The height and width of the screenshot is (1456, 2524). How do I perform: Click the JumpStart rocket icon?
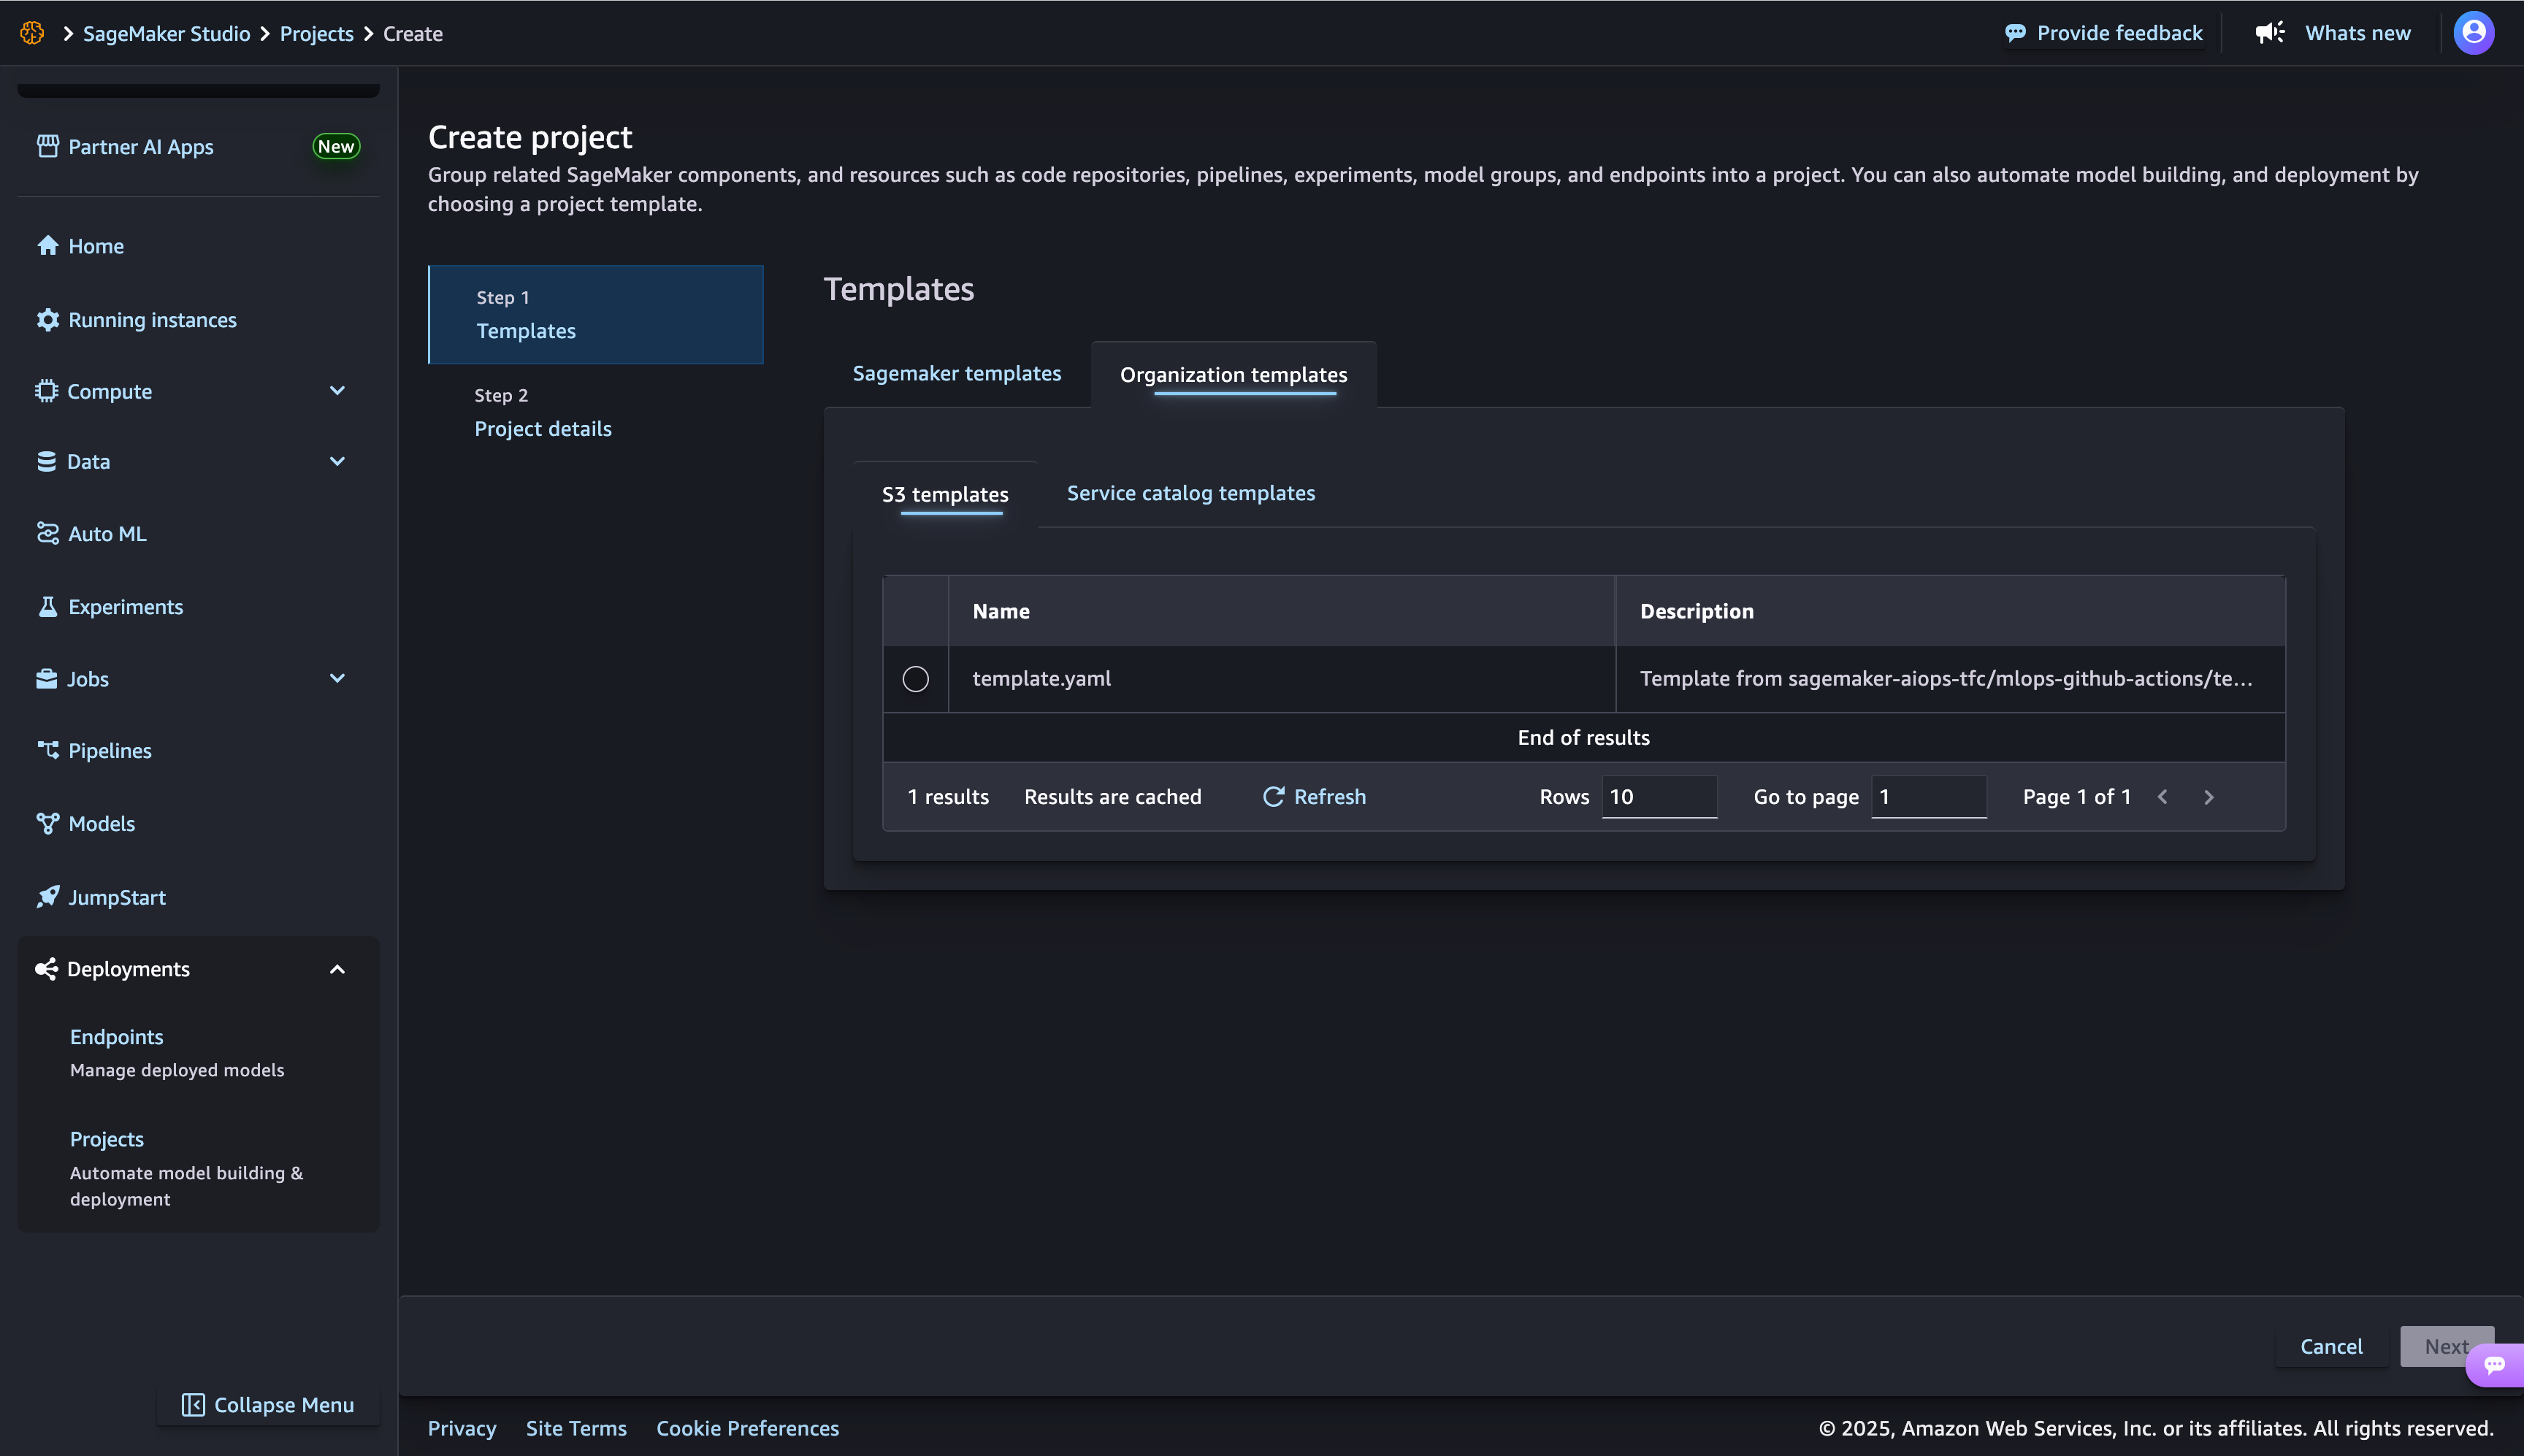47,897
